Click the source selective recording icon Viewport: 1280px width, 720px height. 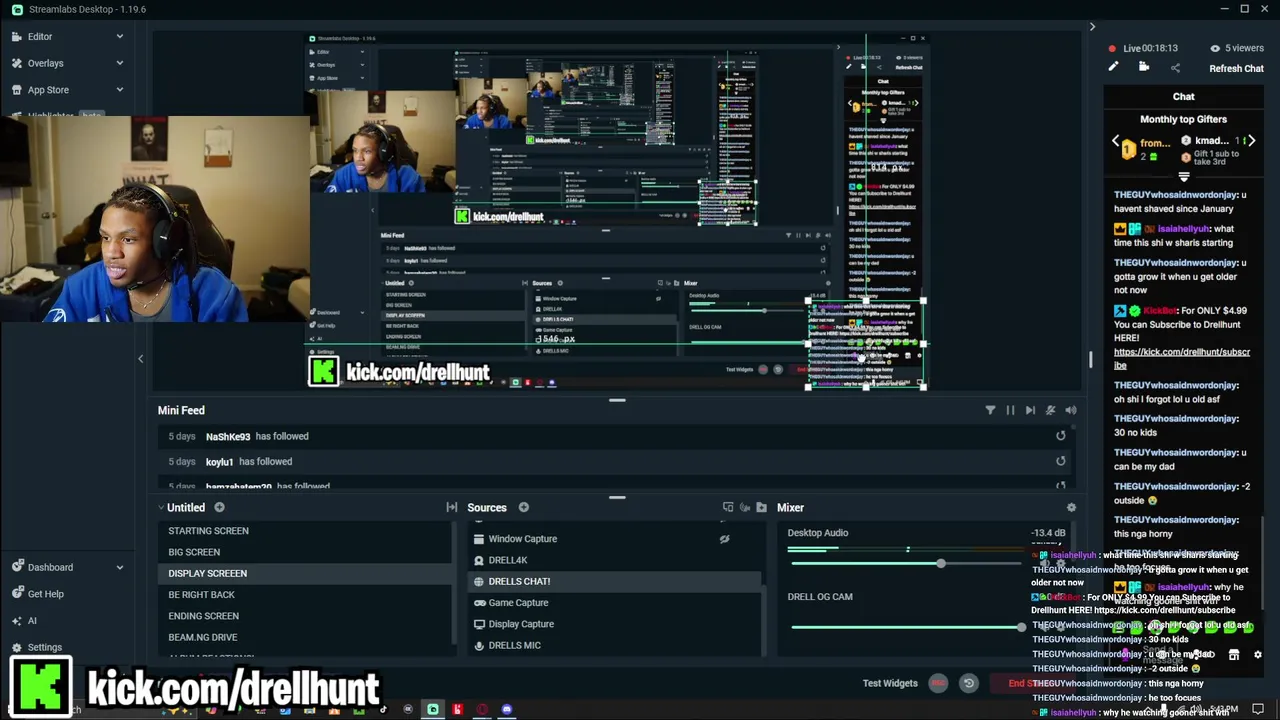point(744,508)
